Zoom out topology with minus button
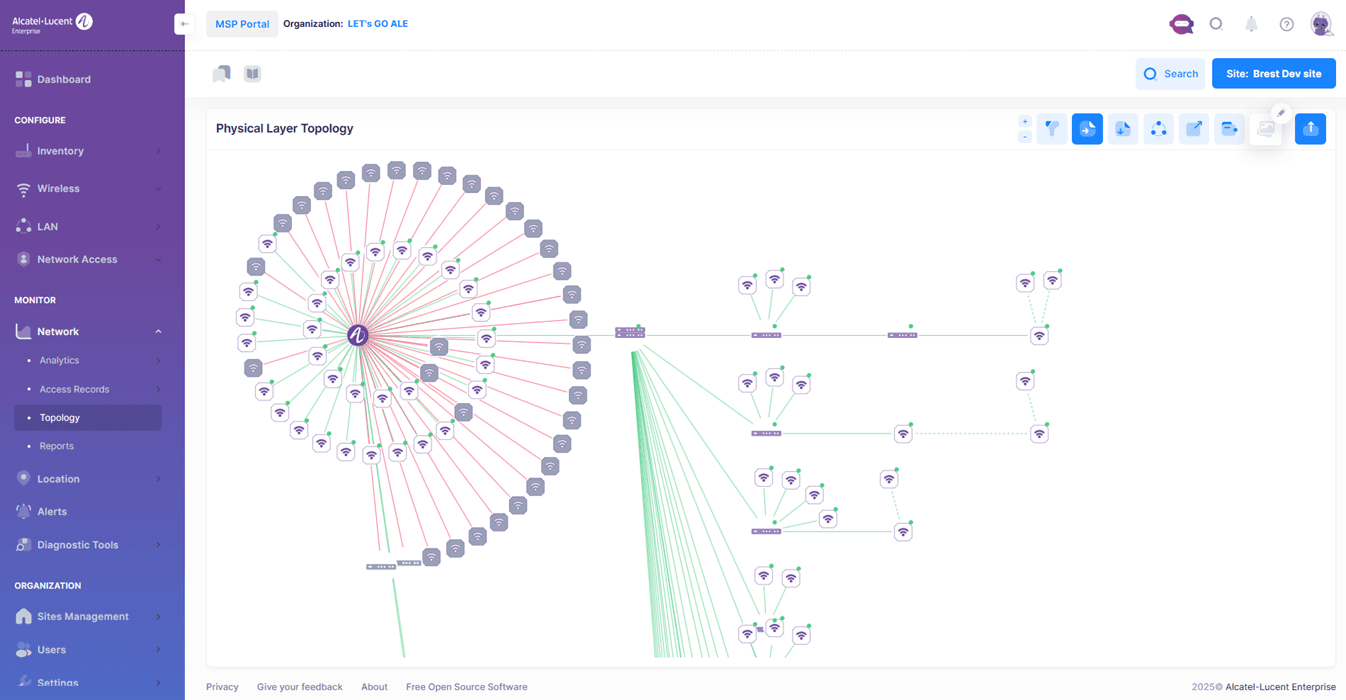 pos(1025,137)
